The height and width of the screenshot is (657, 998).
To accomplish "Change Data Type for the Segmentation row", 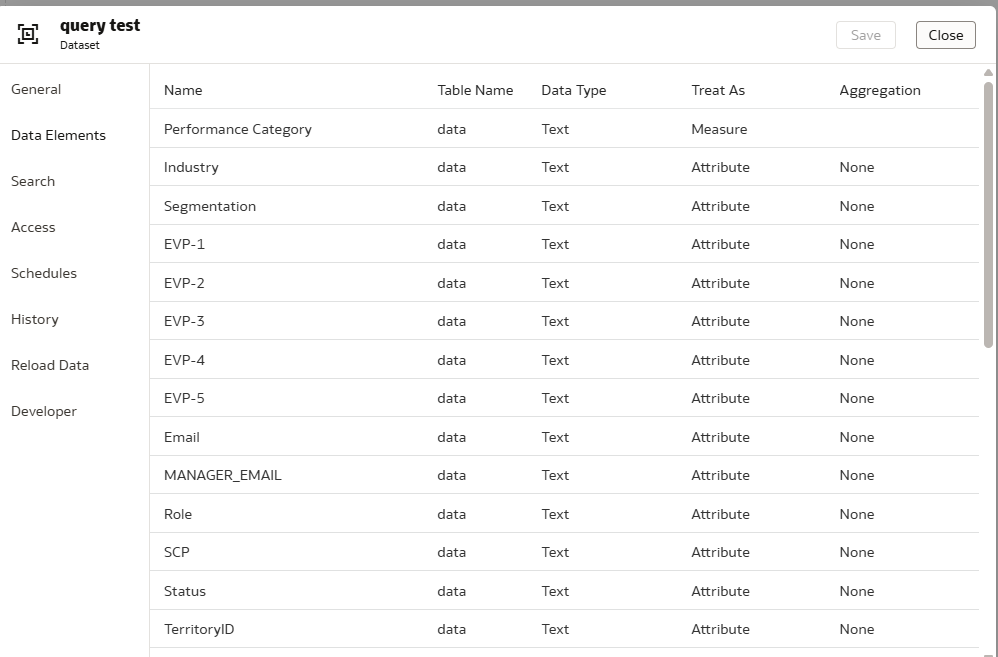I will pyautogui.click(x=555, y=206).
